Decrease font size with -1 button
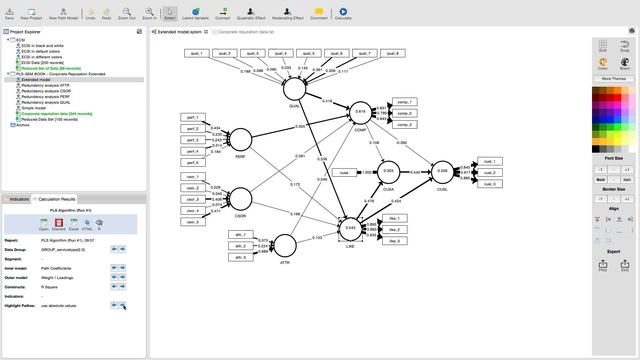Viewport: 640px width, 360px height. click(600, 169)
